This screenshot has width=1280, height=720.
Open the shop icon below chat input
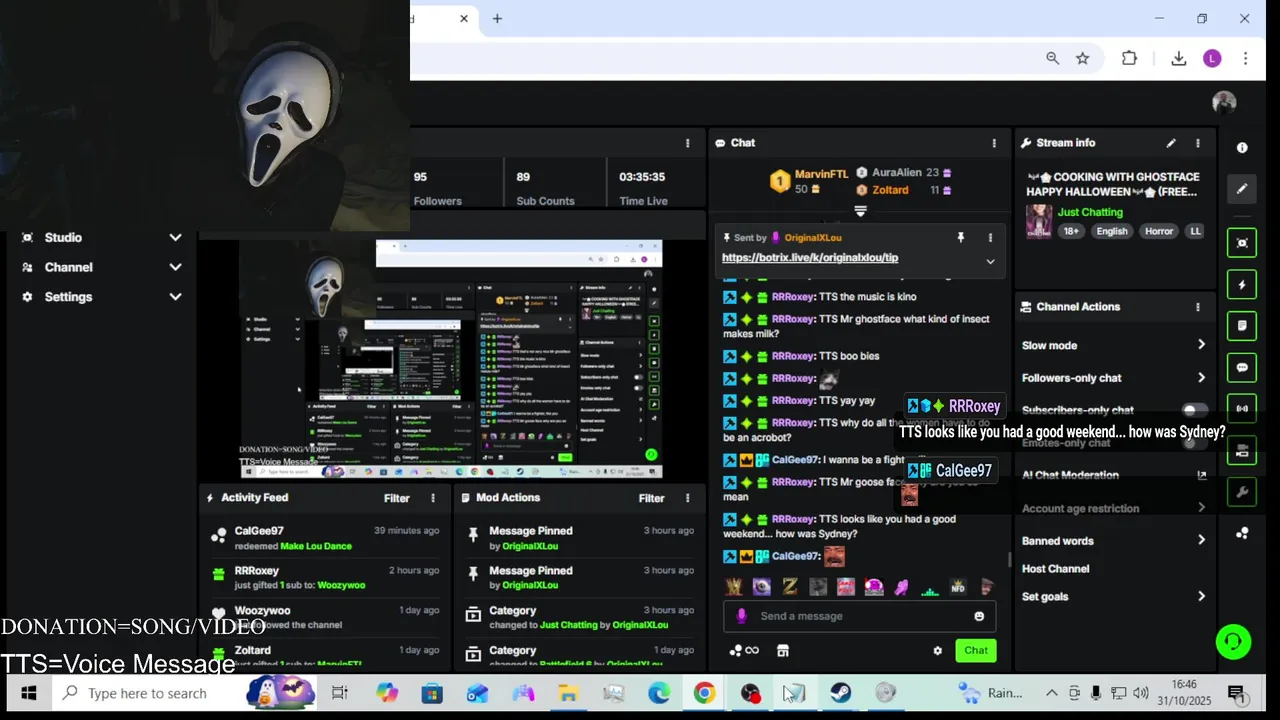783,650
